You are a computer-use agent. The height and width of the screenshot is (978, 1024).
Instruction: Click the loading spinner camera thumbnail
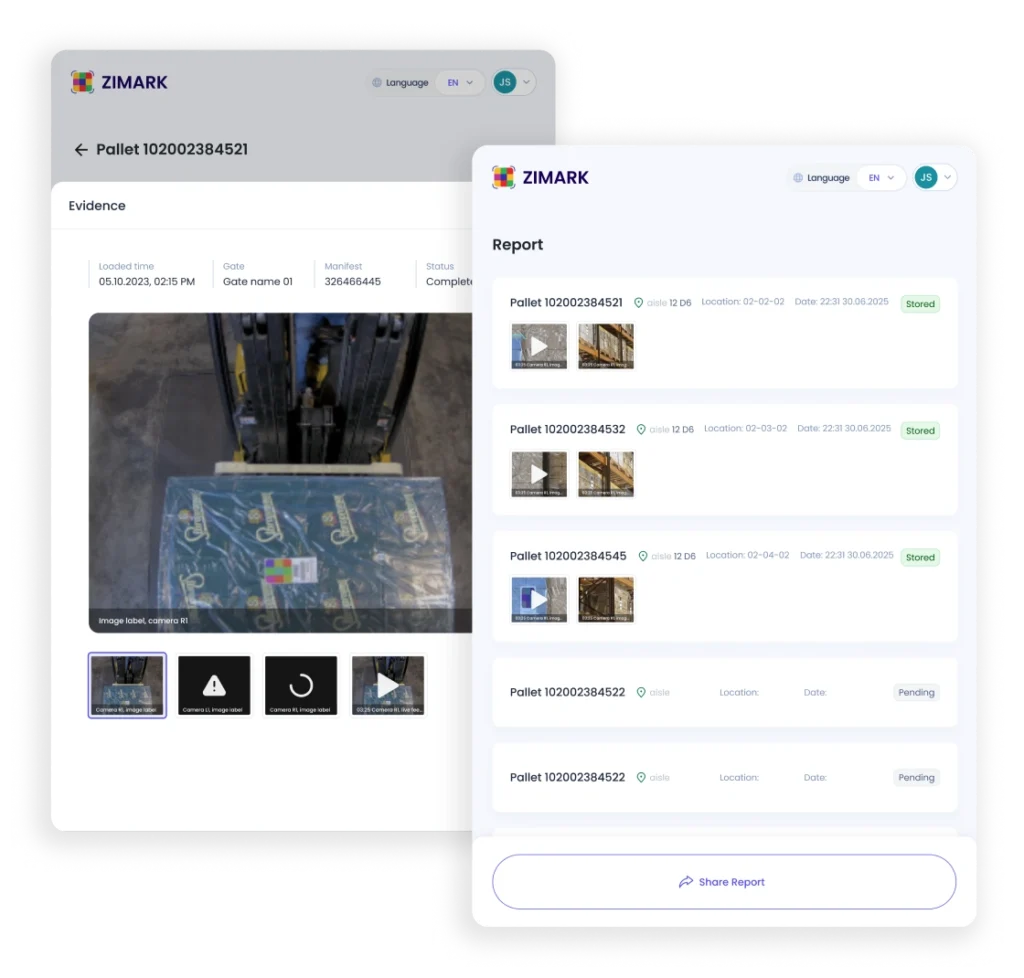point(300,685)
